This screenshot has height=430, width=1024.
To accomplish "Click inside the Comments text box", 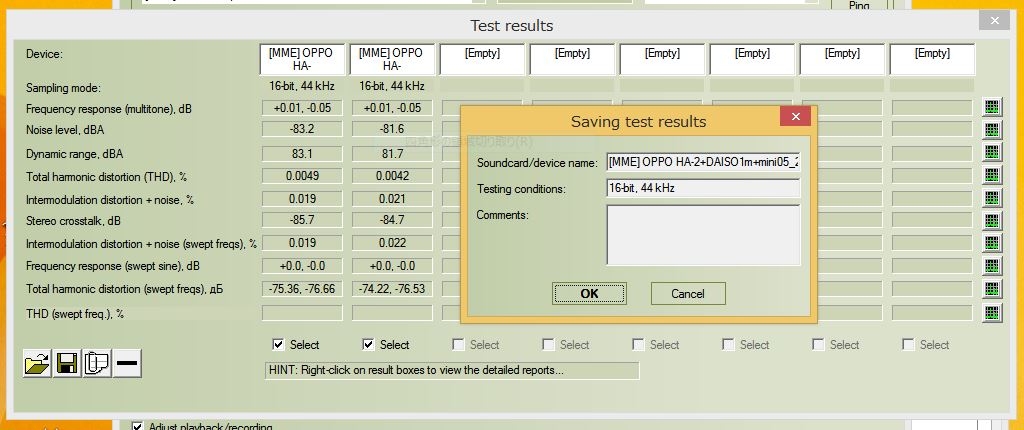I will click(703, 235).
